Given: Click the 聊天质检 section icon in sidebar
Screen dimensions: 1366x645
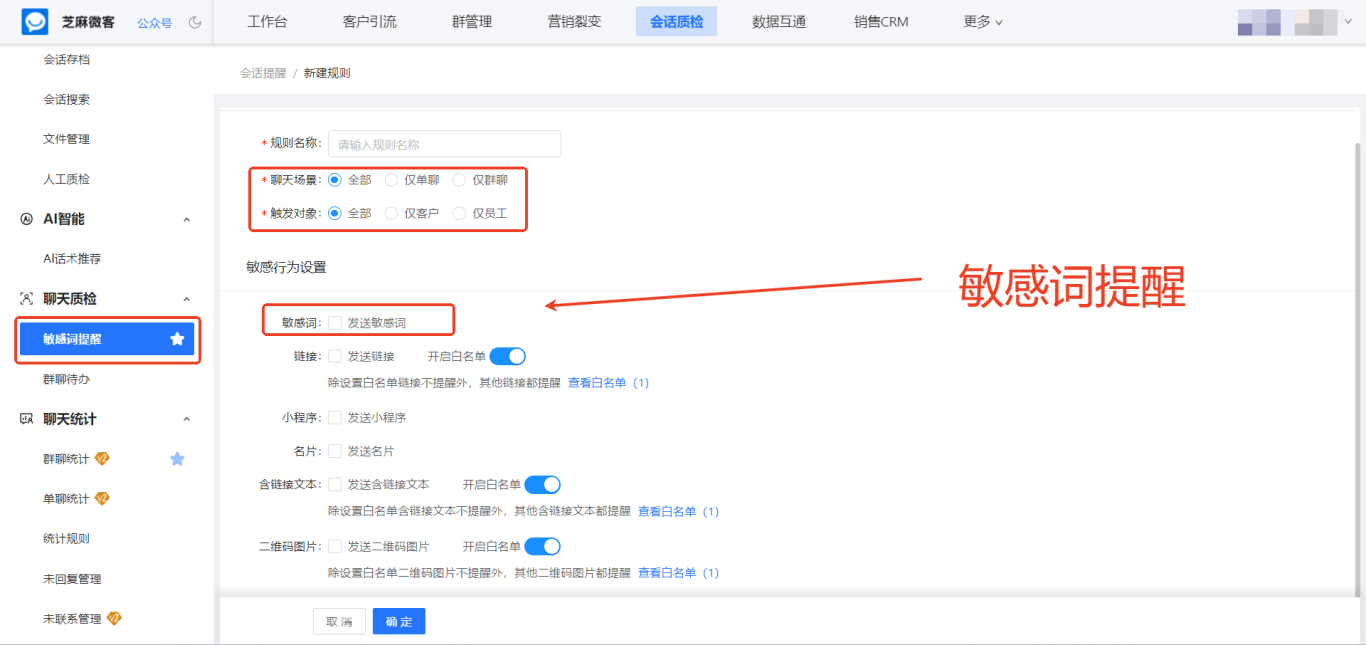Looking at the screenshot, I should (28, 298).
